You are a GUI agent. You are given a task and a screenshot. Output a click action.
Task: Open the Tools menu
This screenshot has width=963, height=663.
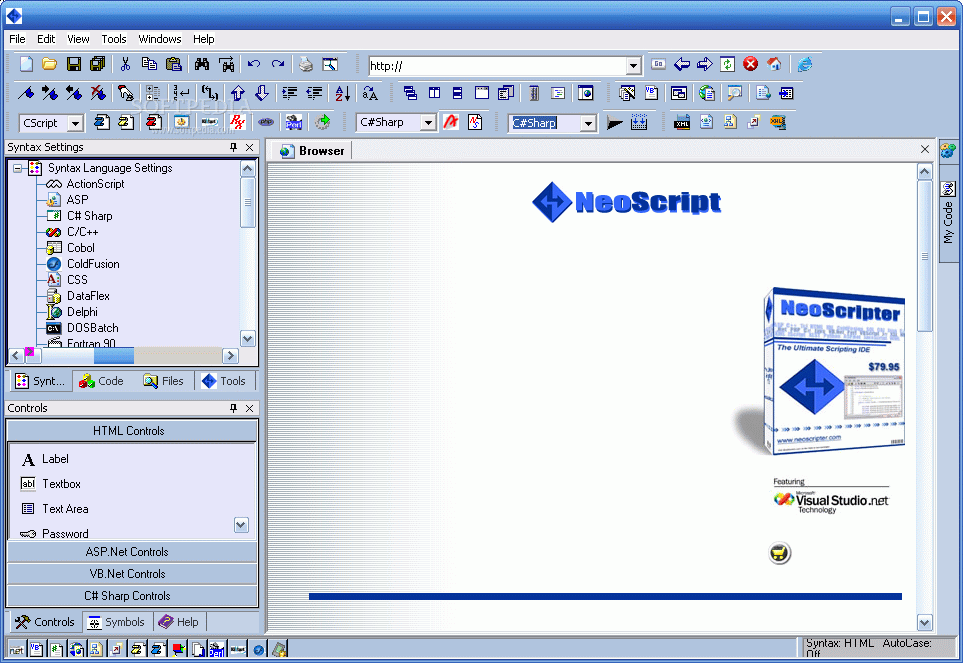tap(114, 39)
